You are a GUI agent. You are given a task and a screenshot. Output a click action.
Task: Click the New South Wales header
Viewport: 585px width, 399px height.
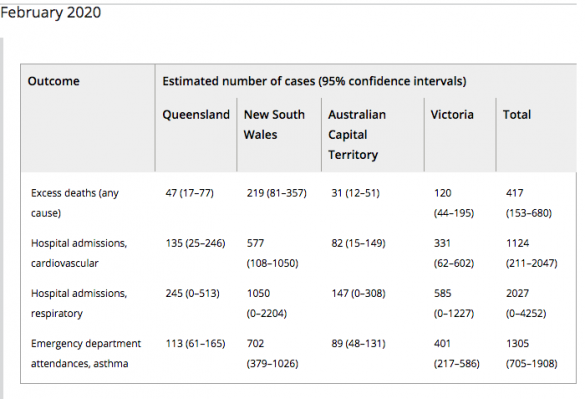[274, 124]
